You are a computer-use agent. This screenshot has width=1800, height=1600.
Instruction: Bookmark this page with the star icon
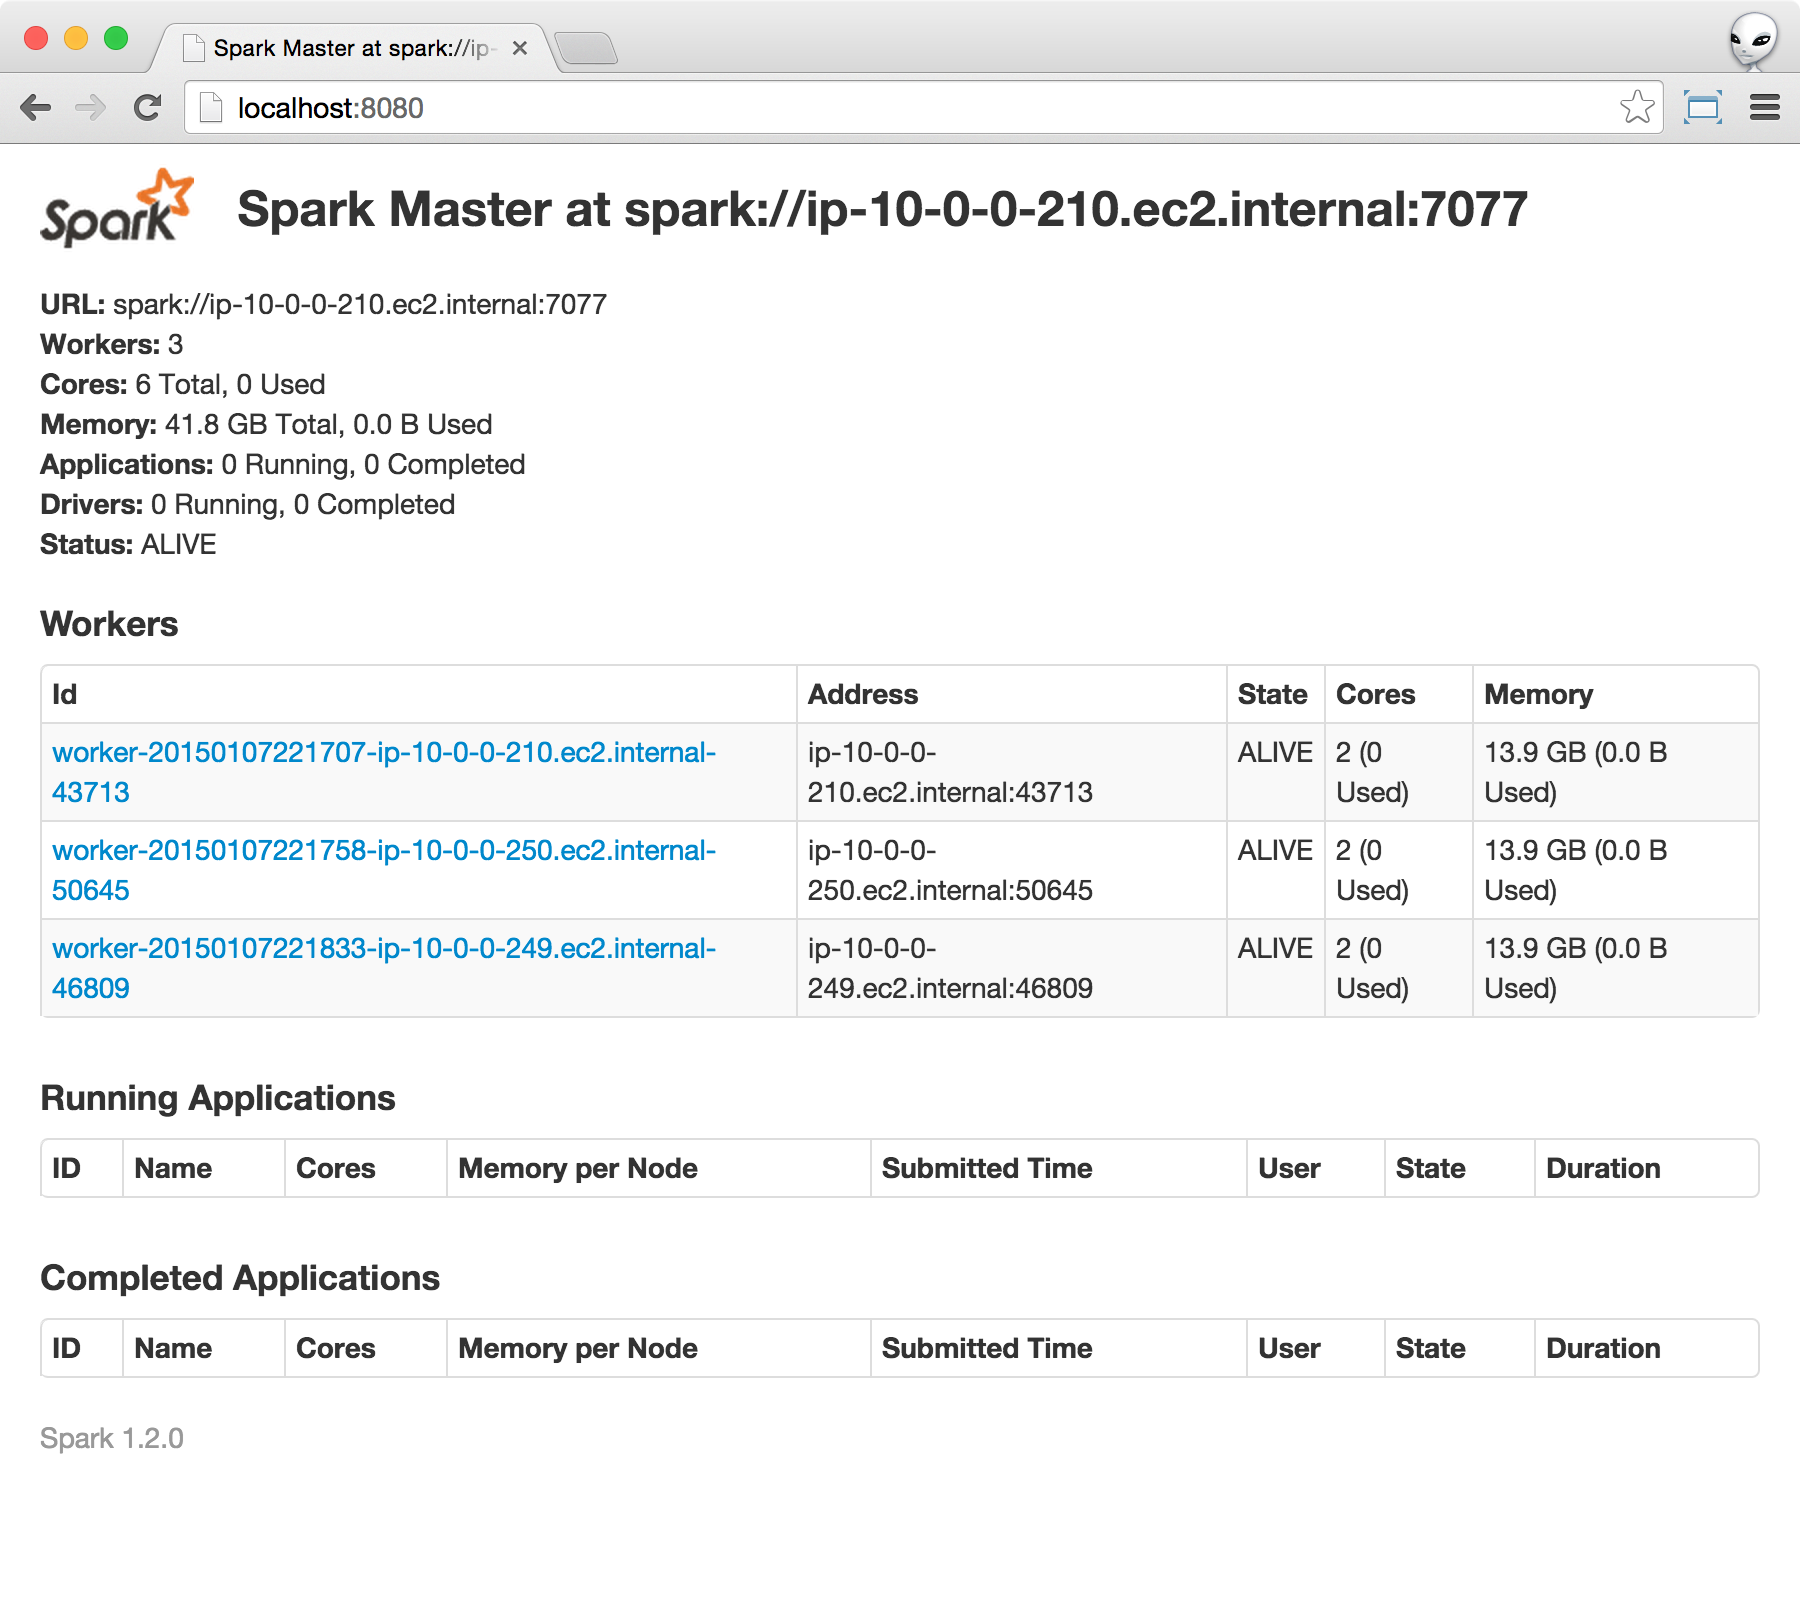1637,107
